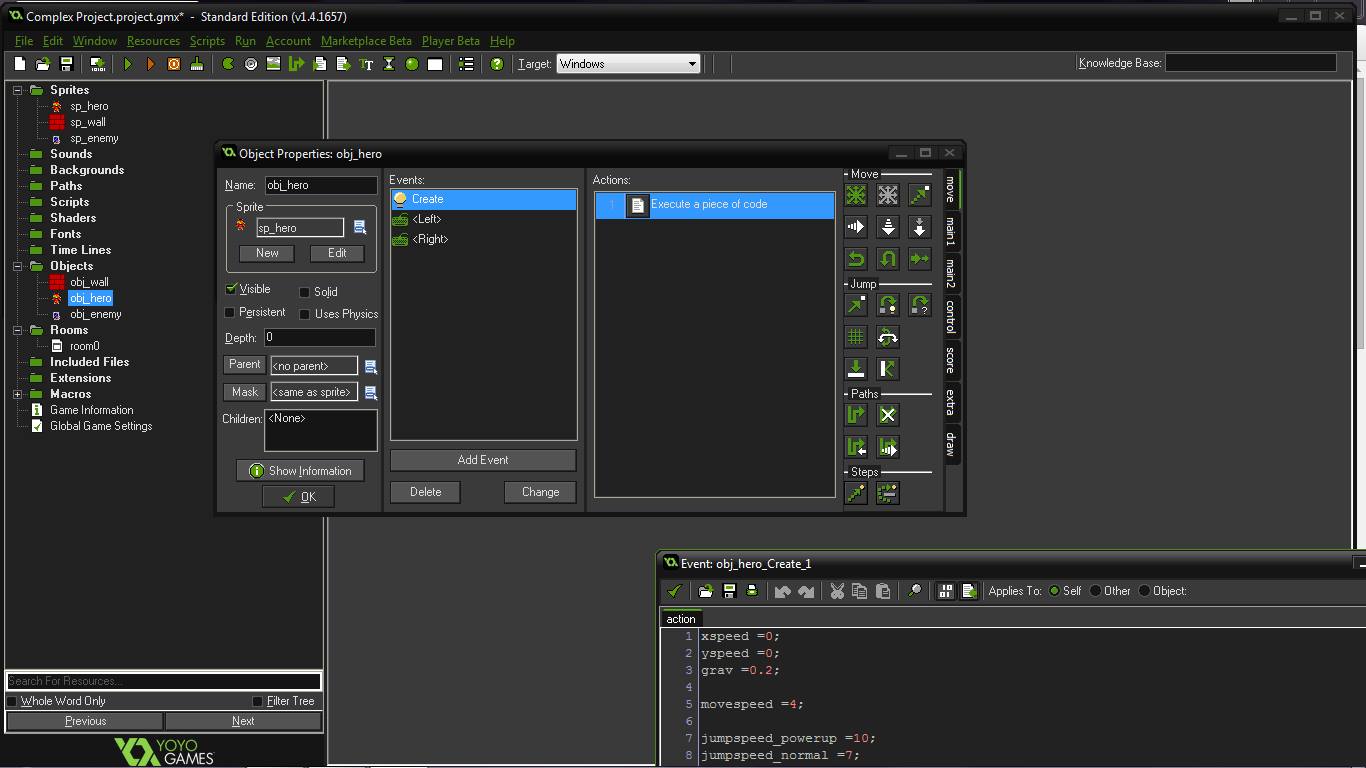Undo in the code editor toolbar
This screenshot has width=1366, height=768.
pos(783,591)
